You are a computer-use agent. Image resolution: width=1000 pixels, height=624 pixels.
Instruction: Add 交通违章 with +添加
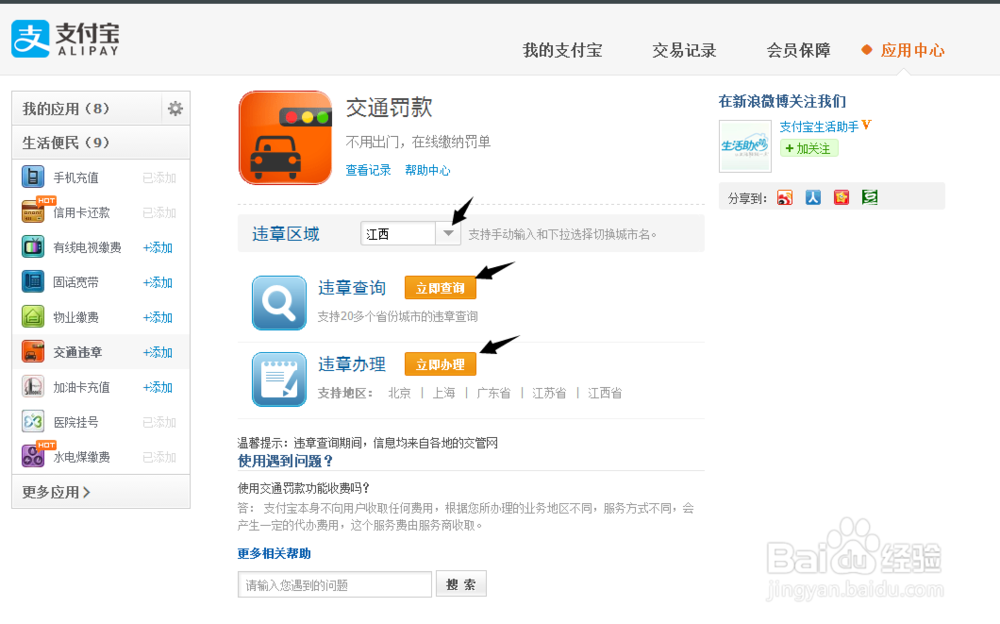point(158,353)
